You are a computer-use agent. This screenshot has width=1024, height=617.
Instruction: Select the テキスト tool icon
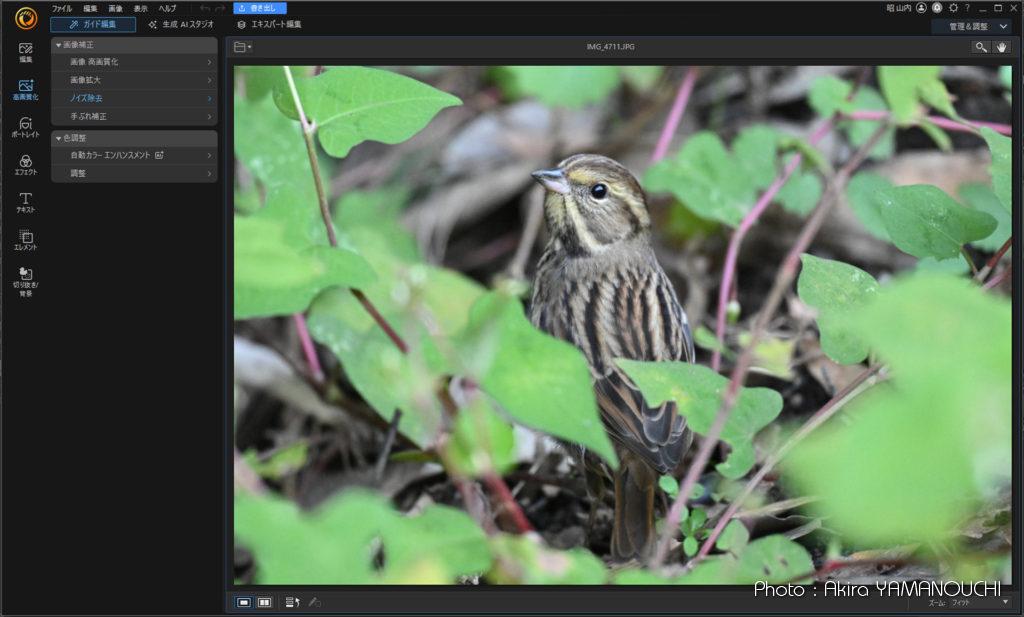click(26, 202)
